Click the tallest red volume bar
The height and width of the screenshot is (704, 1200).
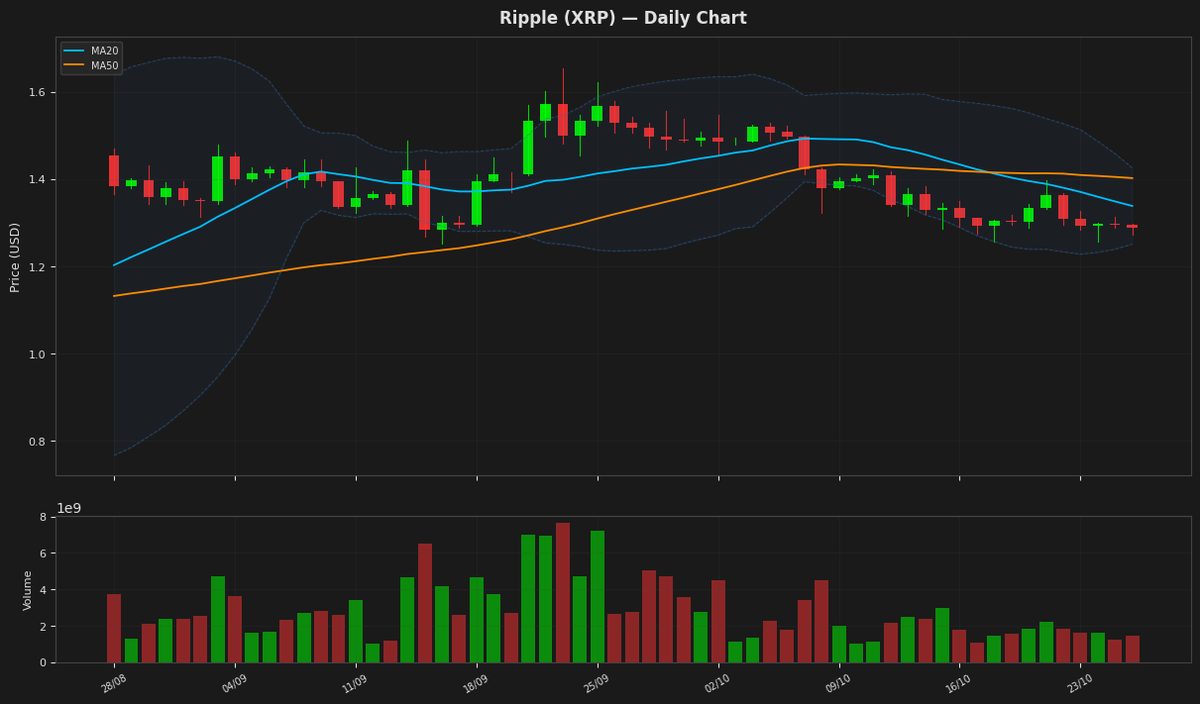563,592
